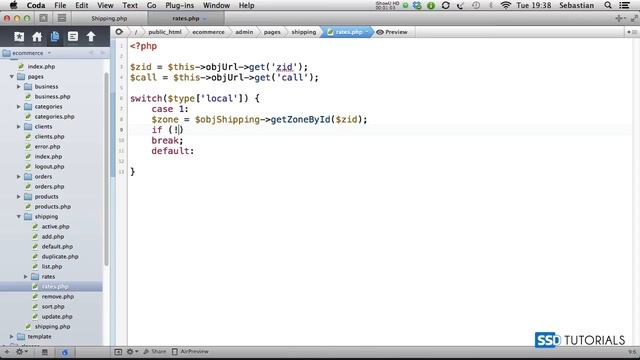Viewport: 640px width, 360px height.
Task: Click the list view icon in the sidebar footer
Action: pyautogui.click(x=44, y=352)
